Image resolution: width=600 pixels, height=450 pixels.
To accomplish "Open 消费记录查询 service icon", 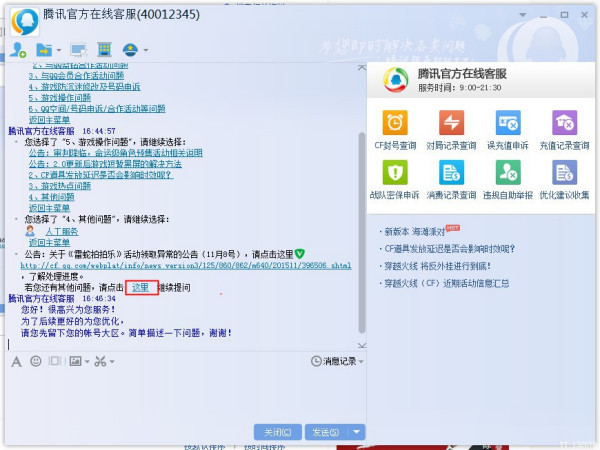I will coord(451,172).
